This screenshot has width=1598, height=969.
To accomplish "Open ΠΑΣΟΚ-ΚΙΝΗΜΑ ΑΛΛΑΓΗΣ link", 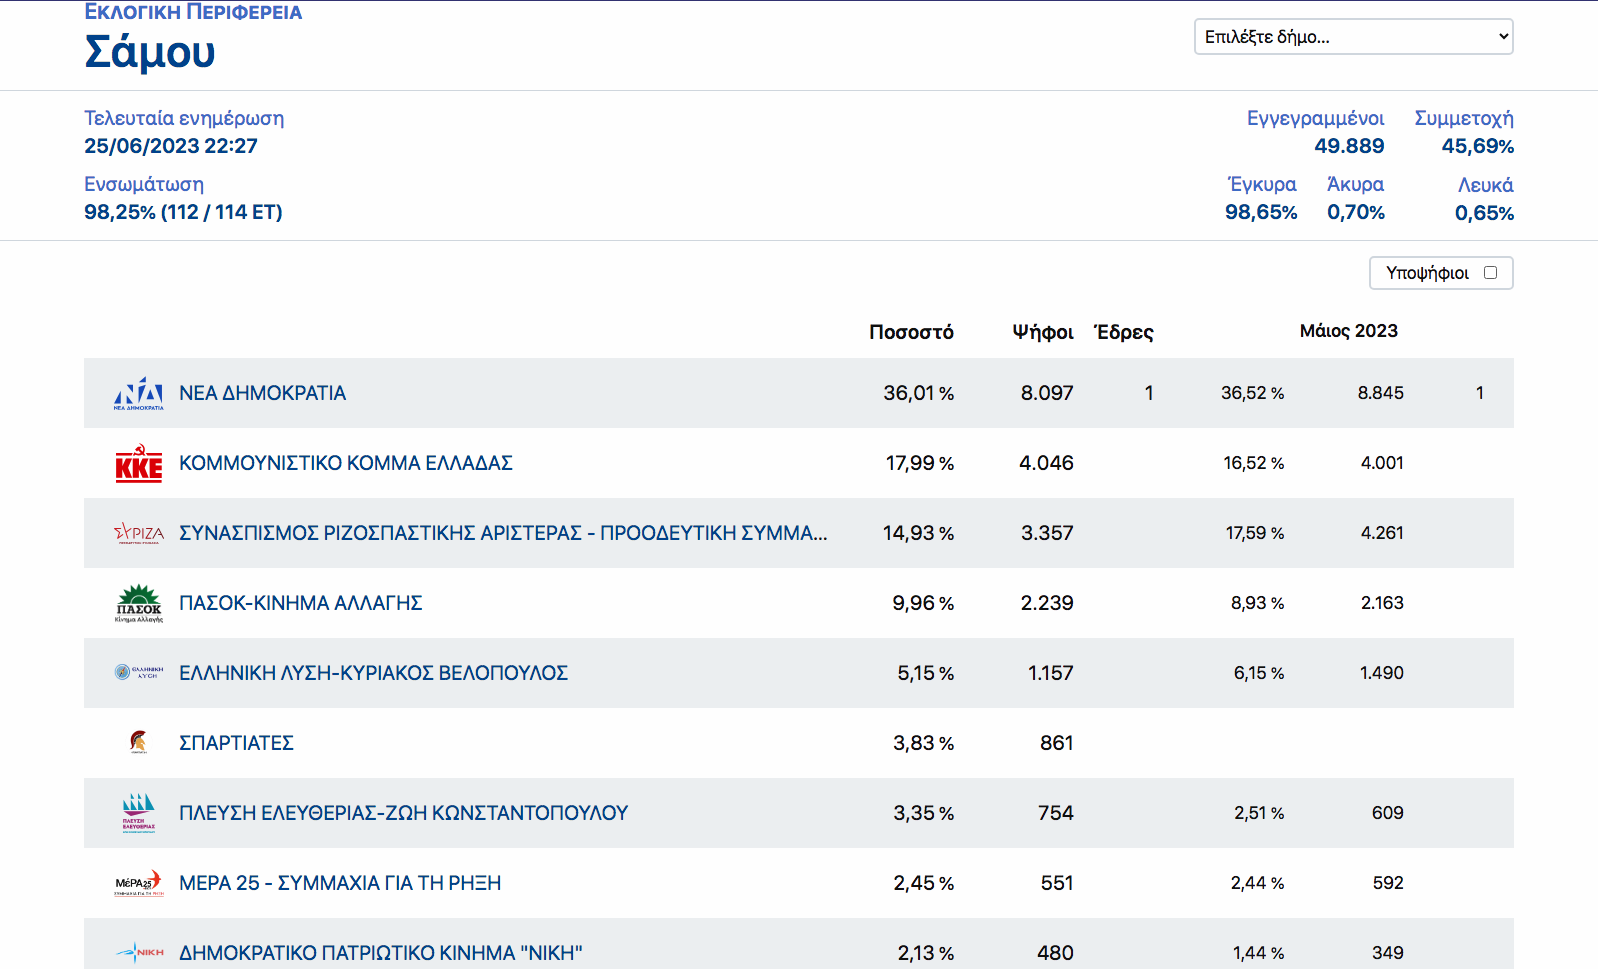I will pyautogui.click(x=301, y=603).
